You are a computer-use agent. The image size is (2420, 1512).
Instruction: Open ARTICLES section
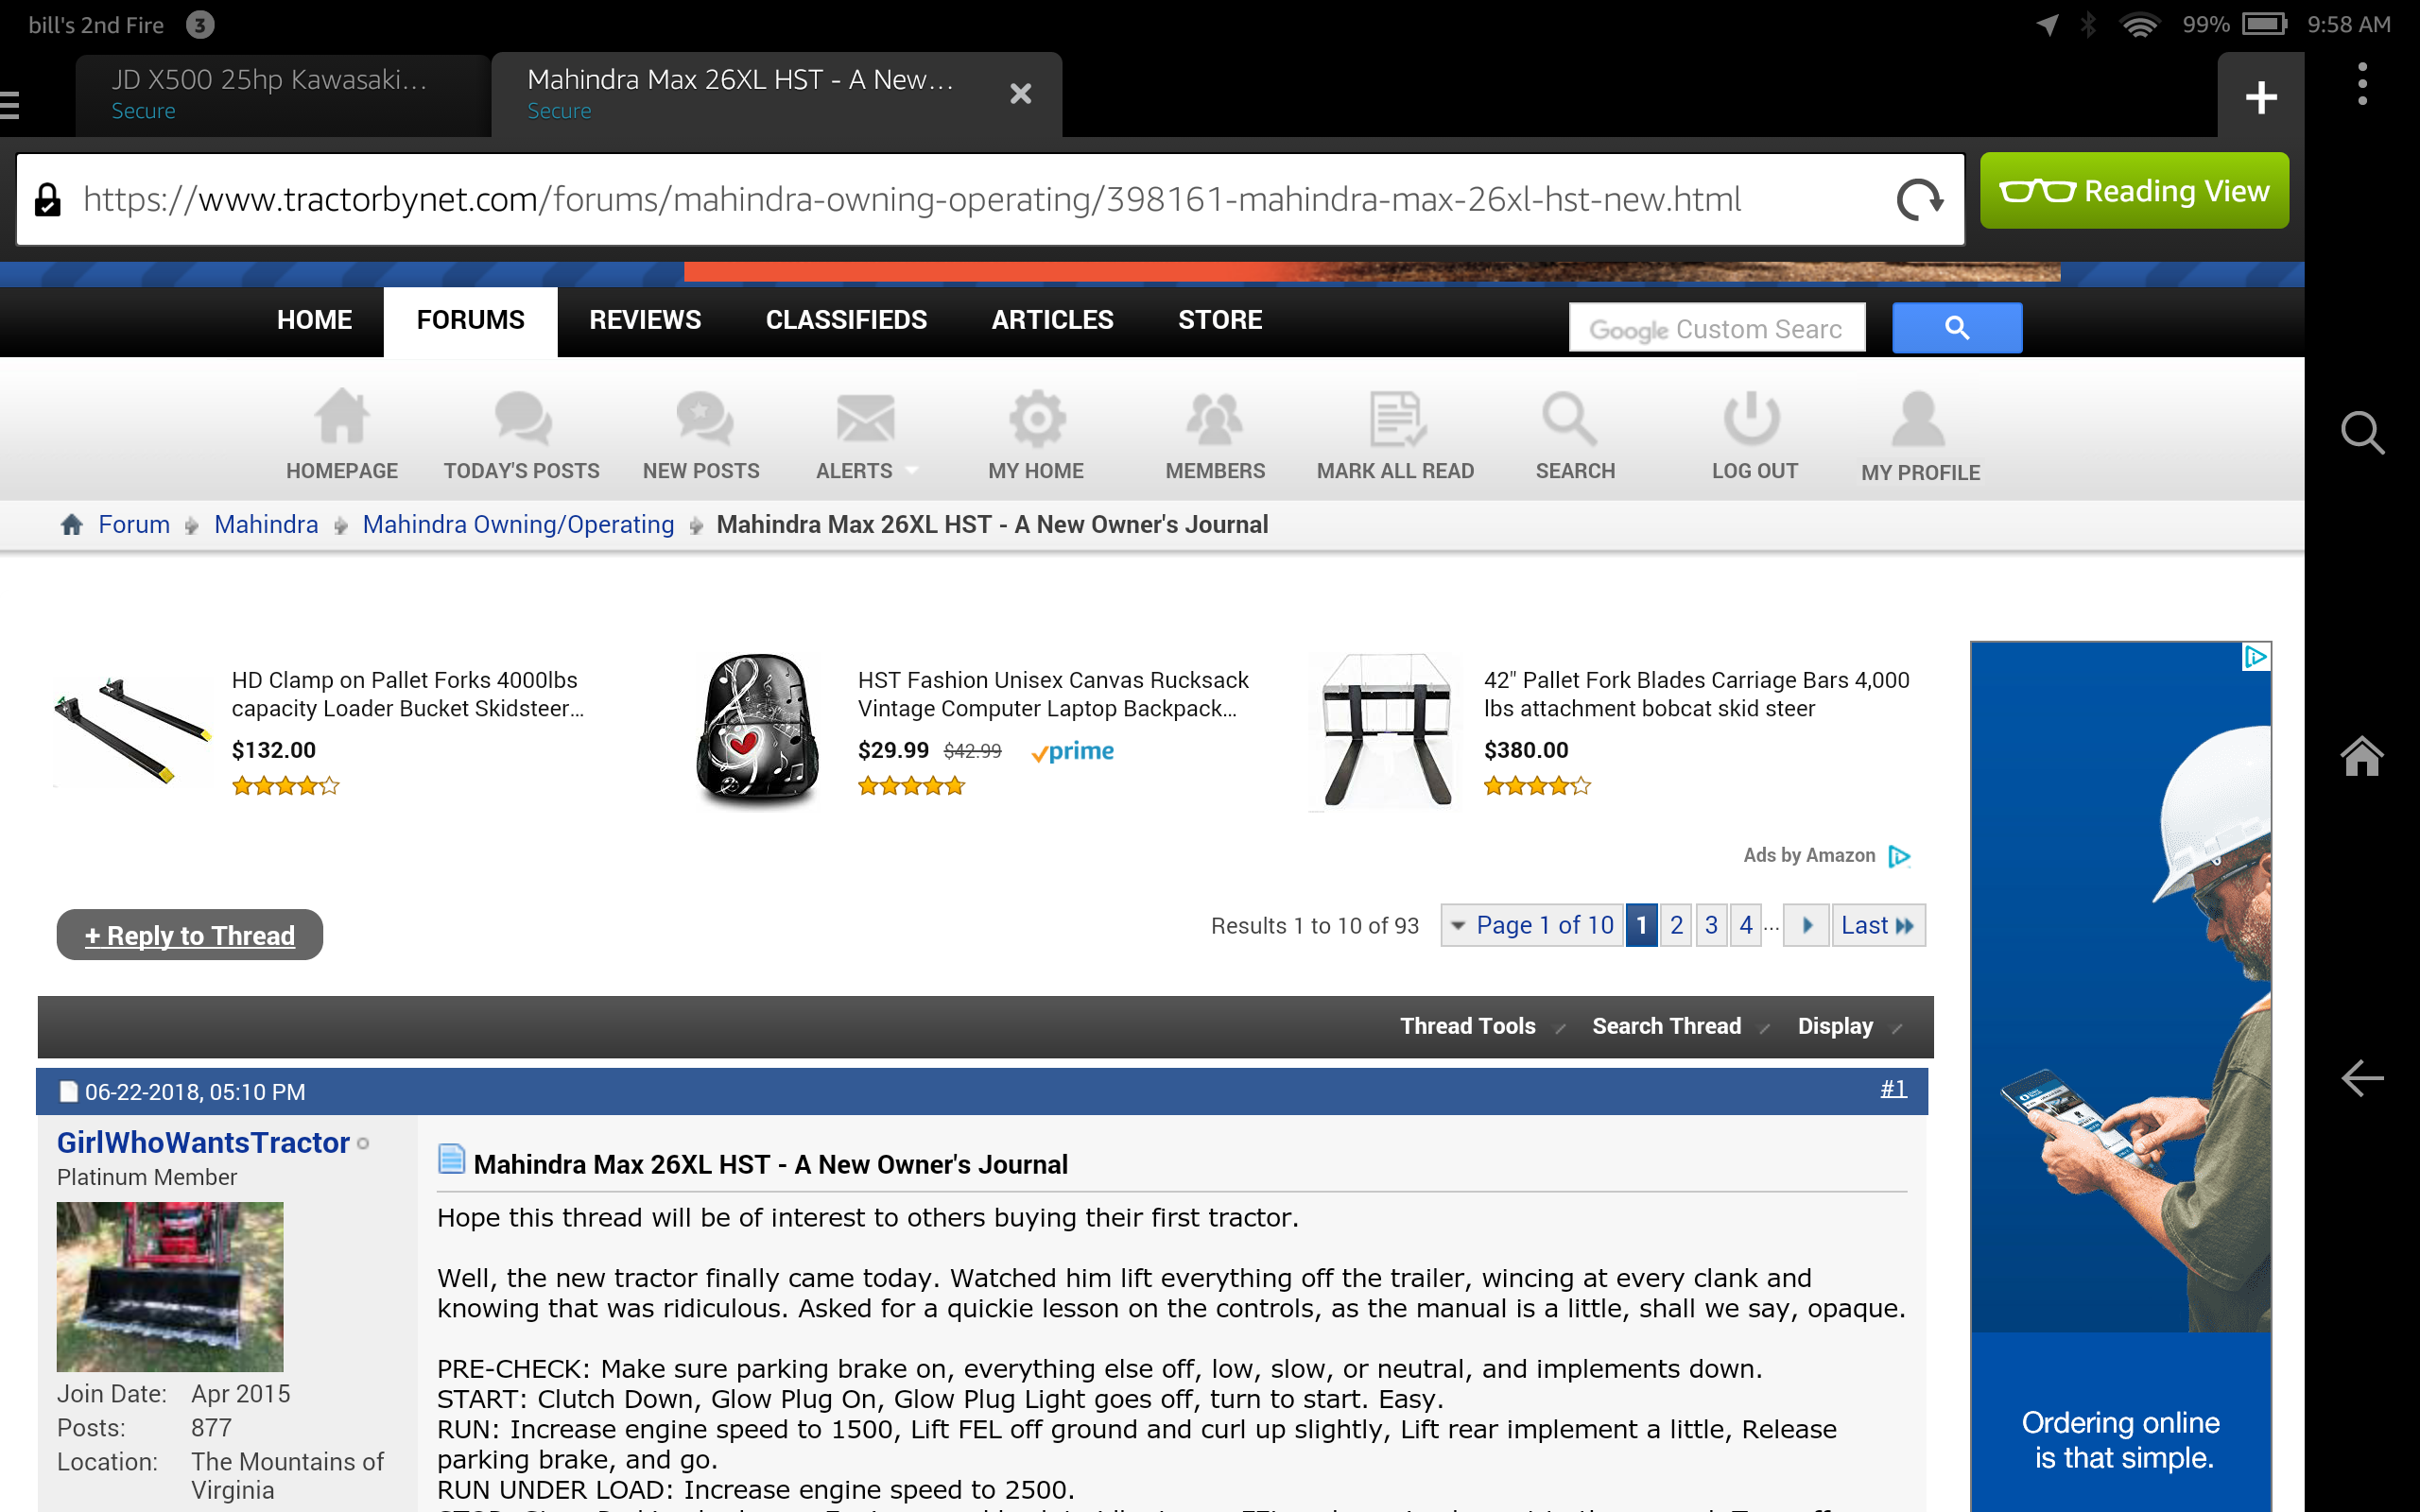(1052, 320)
